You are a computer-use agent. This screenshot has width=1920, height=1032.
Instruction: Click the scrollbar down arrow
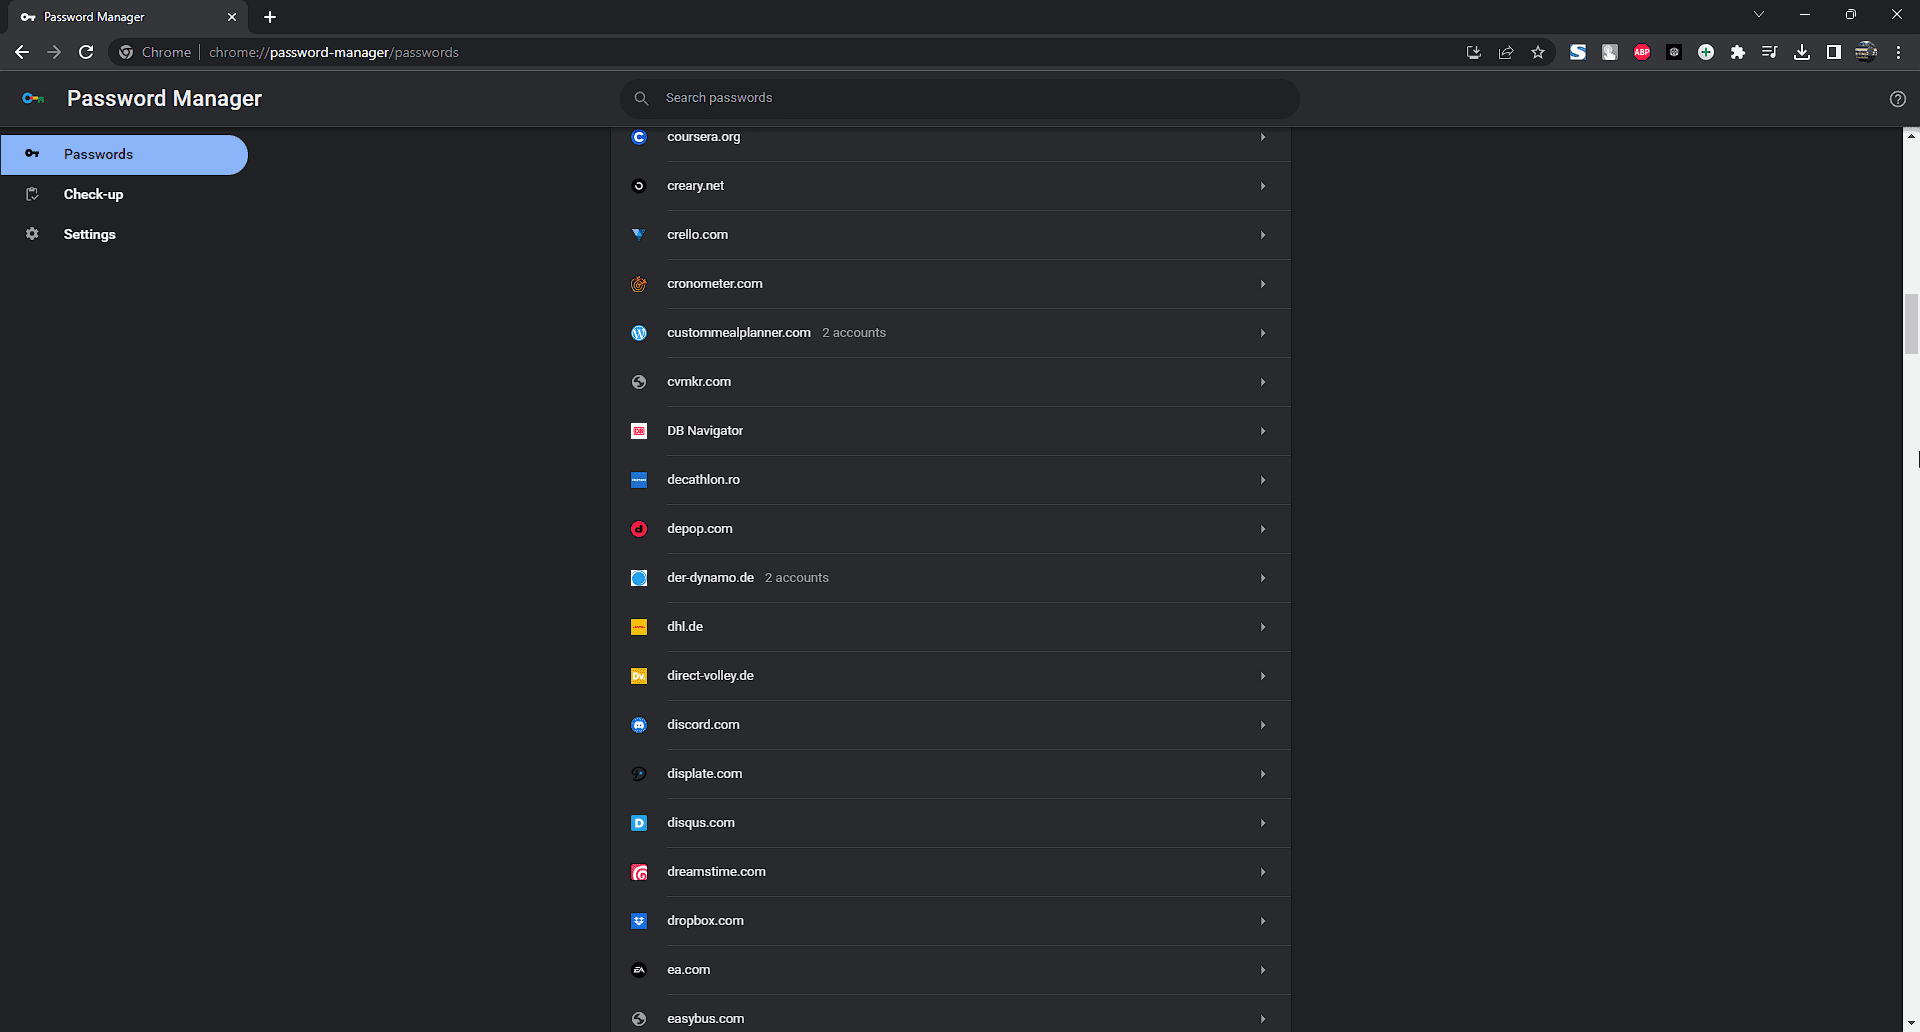(1911, 1024)
